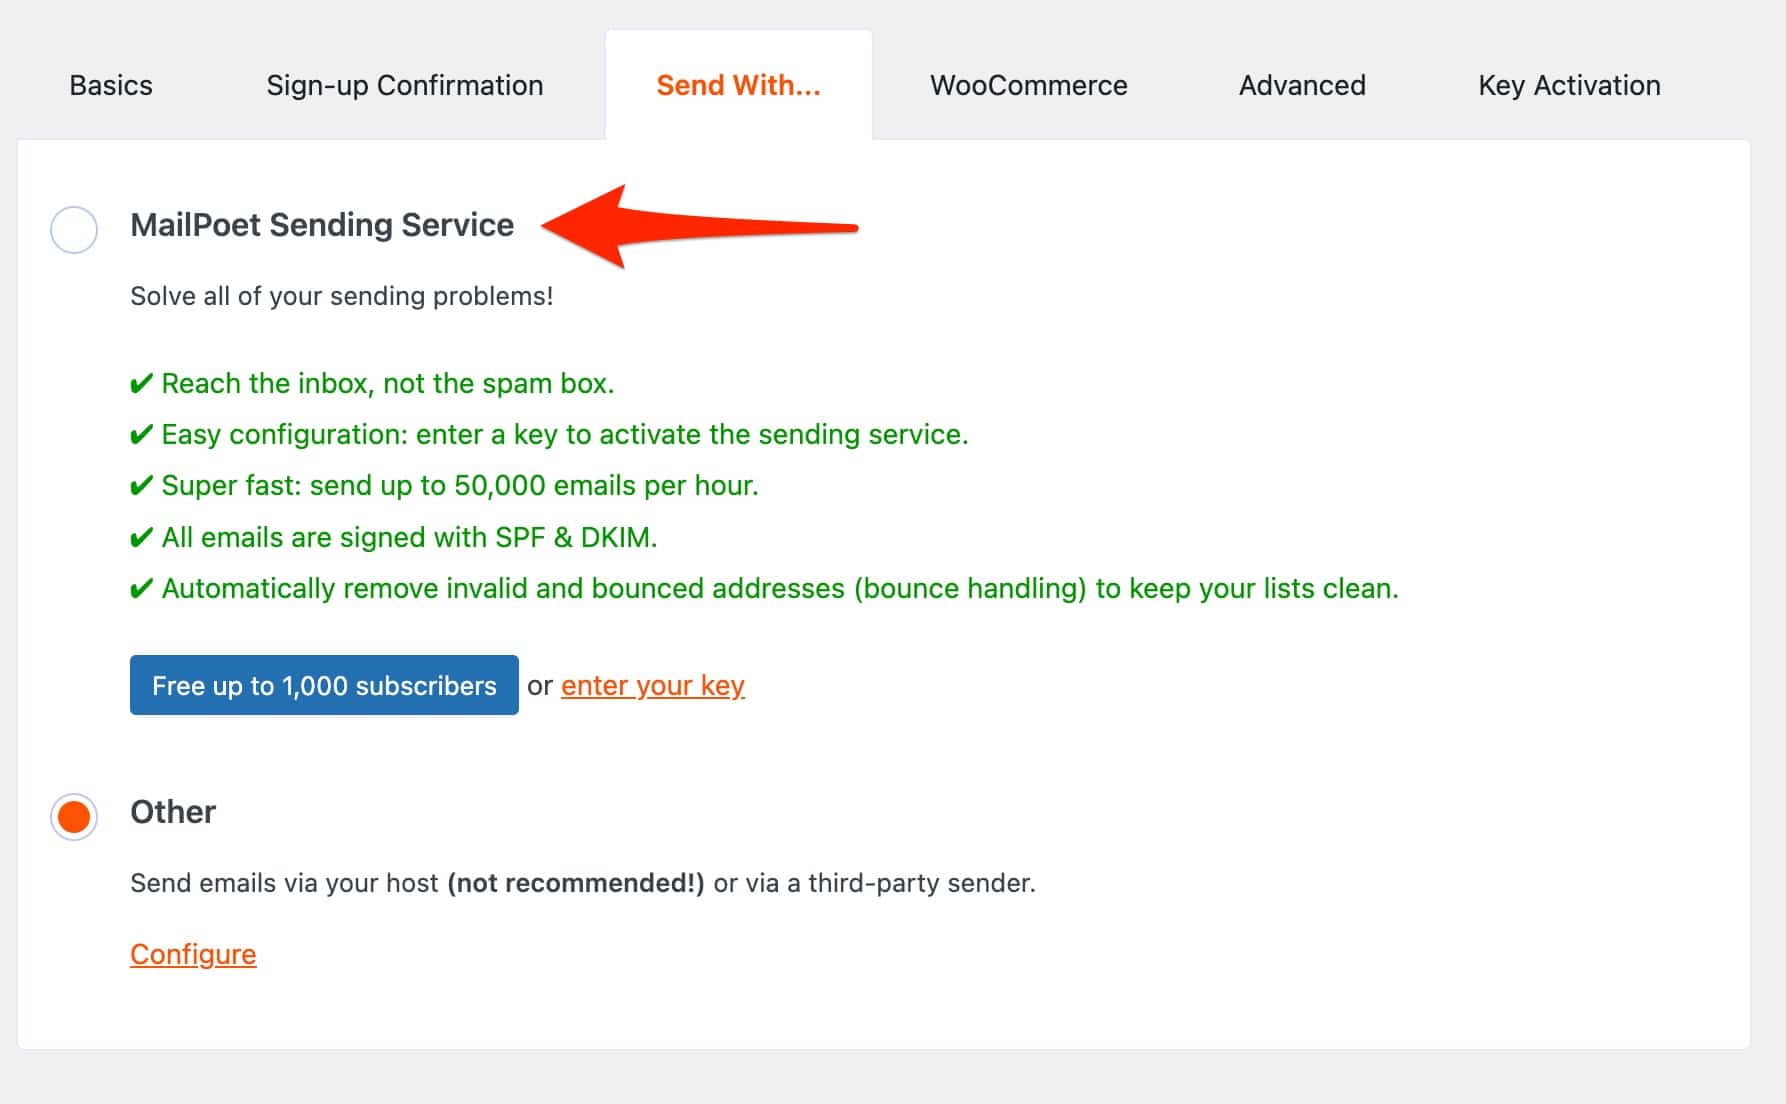Screen dimensions: 1786x1104
Task: Click the 'Send emails via your host' description
Action: coord(583,883)
